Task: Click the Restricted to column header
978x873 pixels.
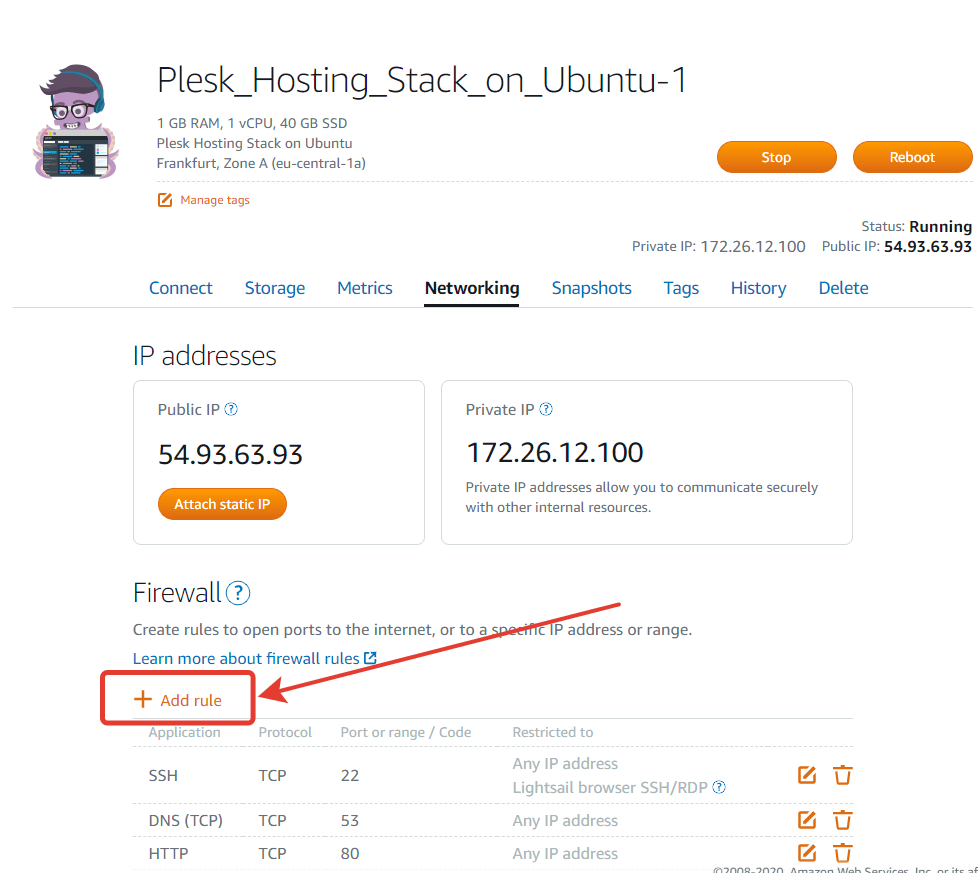Action: (x=553, y=732)
